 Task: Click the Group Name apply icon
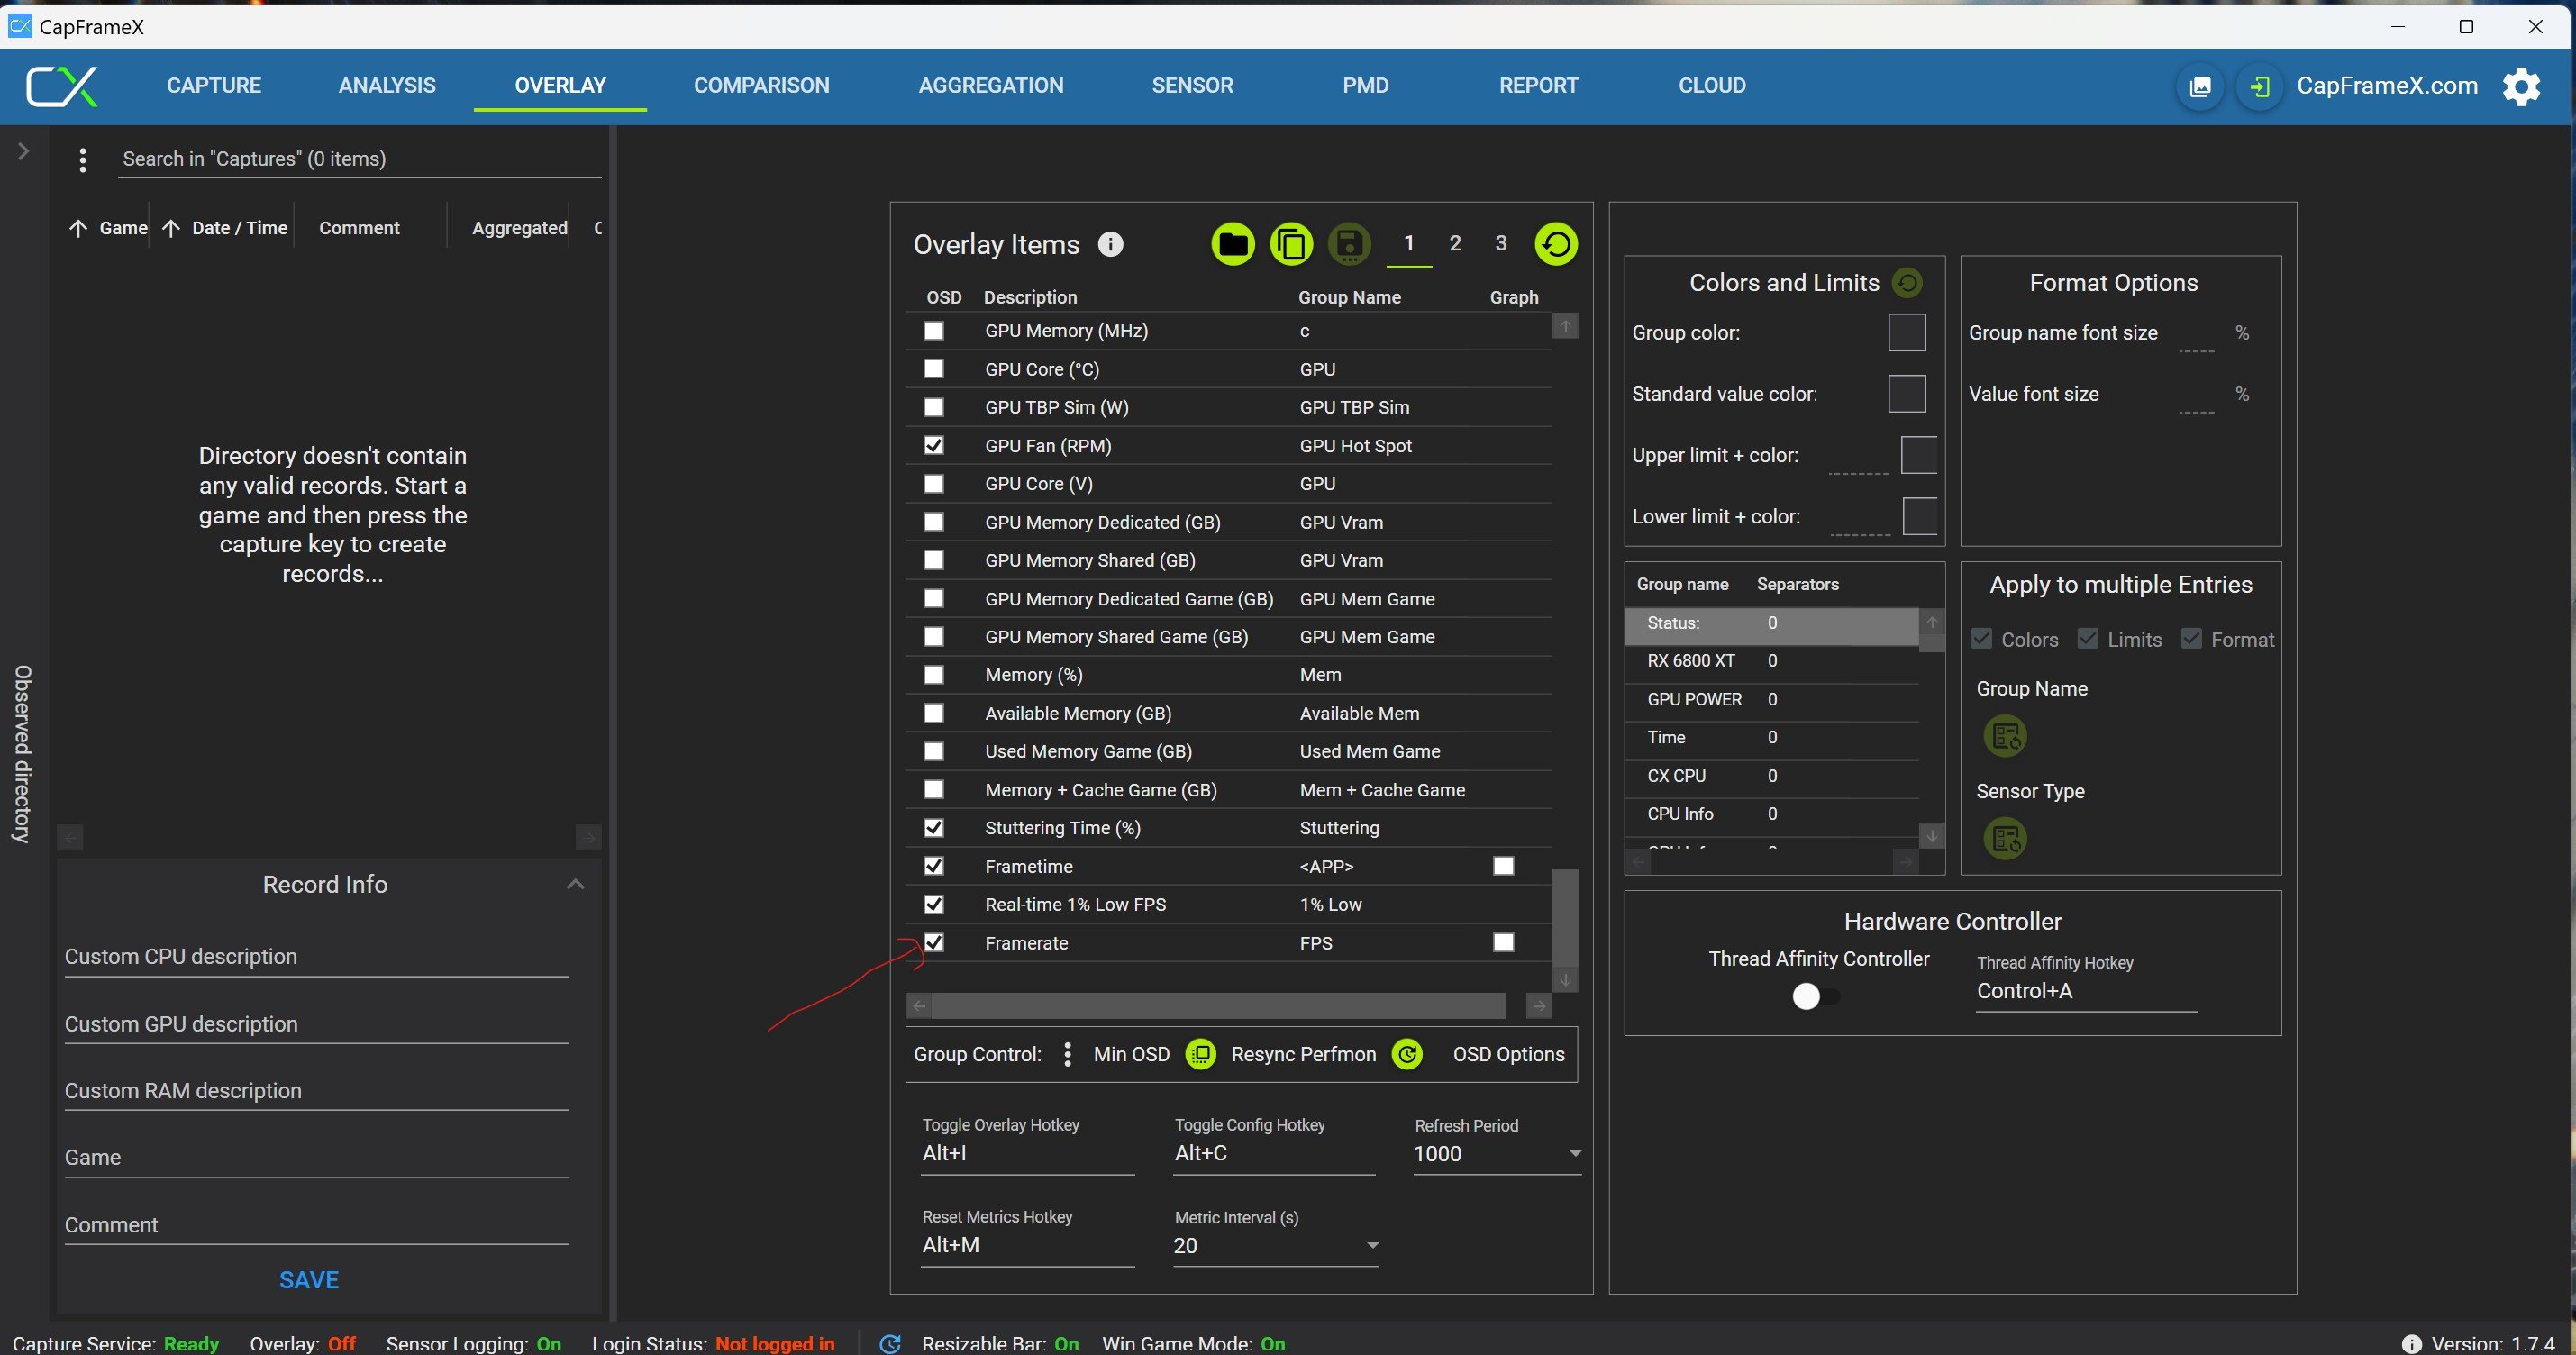(x=2005, y=737)
